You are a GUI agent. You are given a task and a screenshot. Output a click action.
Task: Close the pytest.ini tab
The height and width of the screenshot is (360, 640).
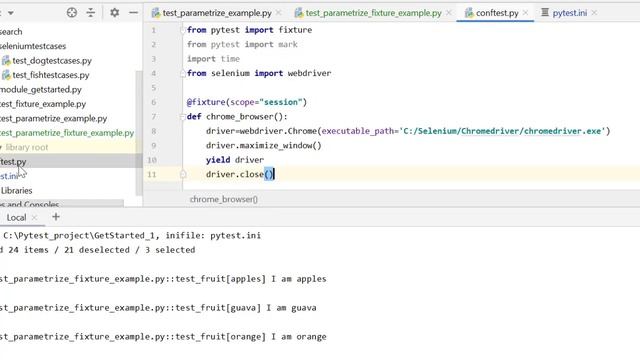point(594,13)
